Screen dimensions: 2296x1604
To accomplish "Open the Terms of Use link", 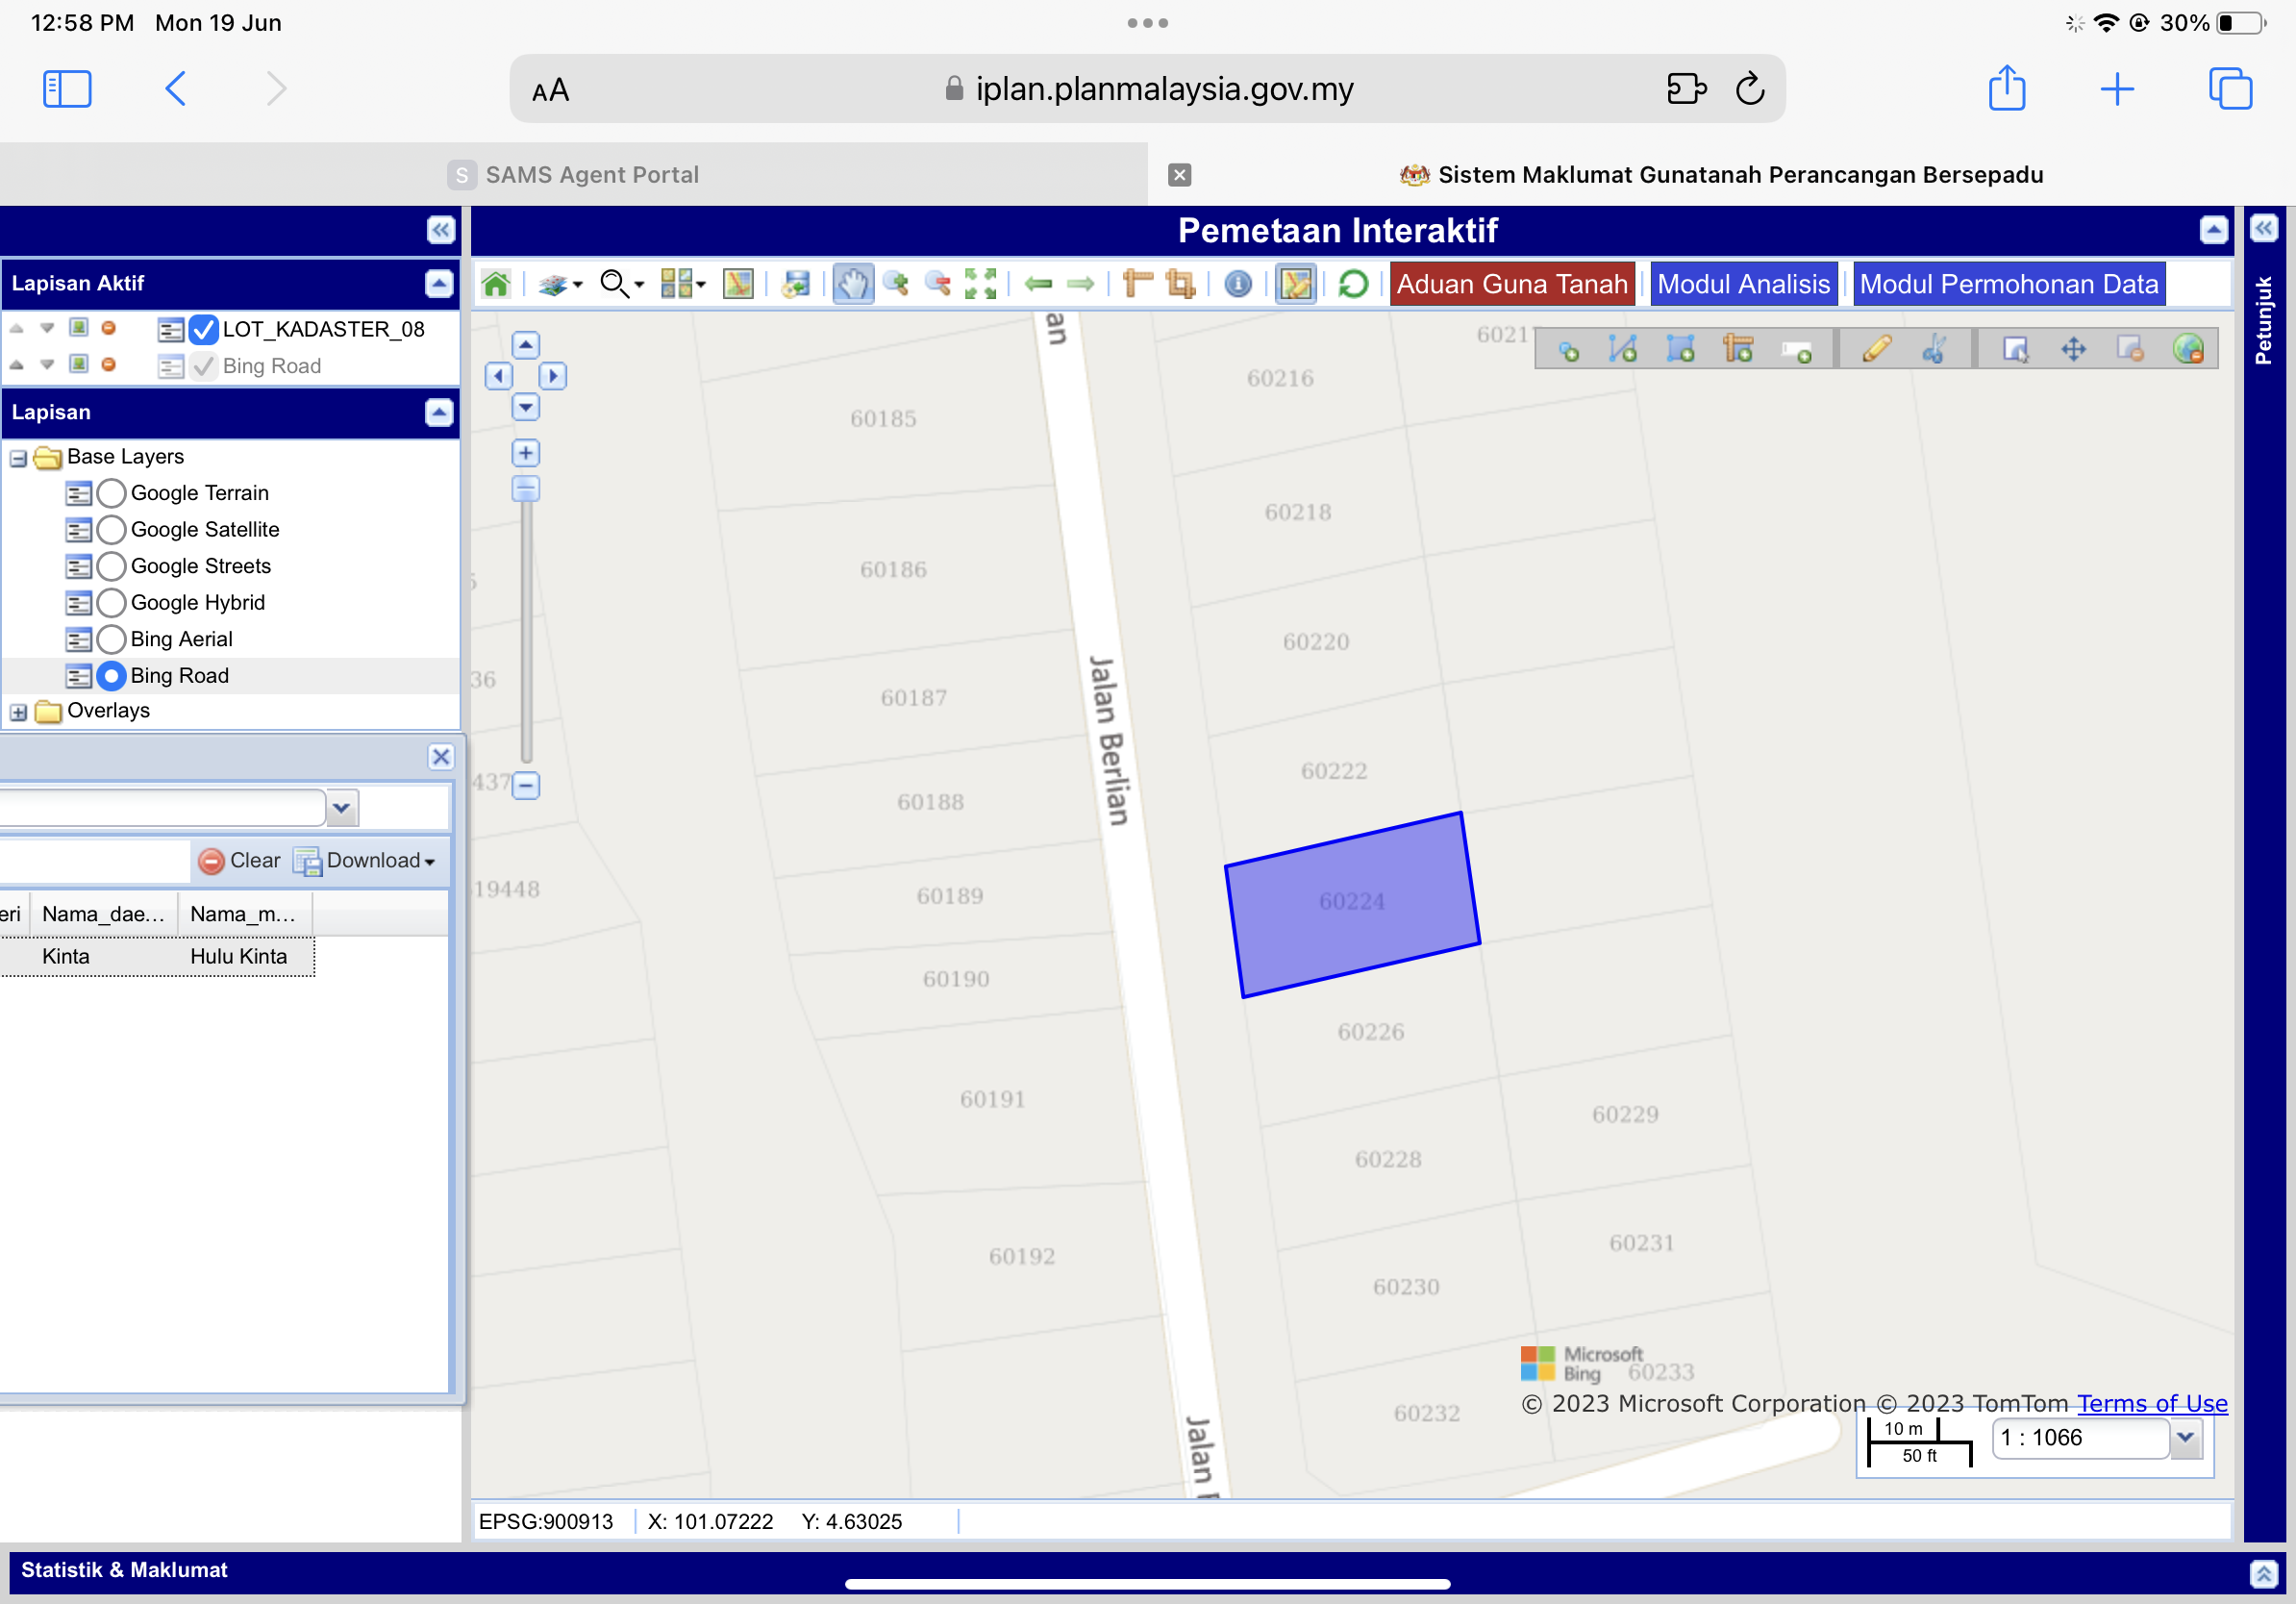I will tap(2152, 1403).
